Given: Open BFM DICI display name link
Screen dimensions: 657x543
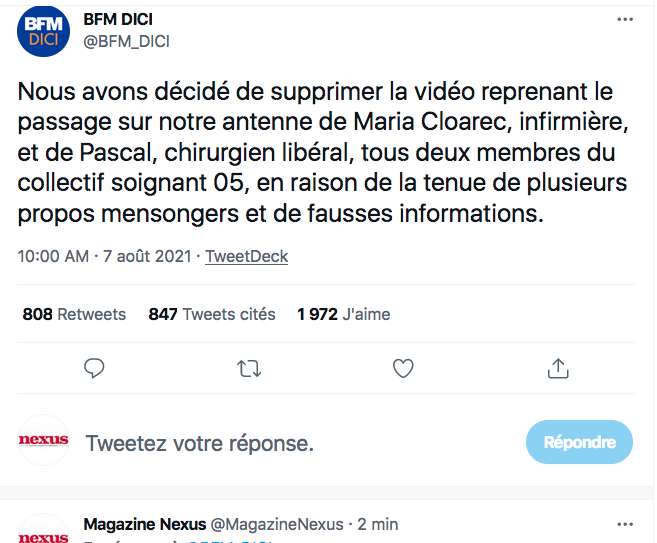Looking at the screenshot, I should (x=118, y=19).
